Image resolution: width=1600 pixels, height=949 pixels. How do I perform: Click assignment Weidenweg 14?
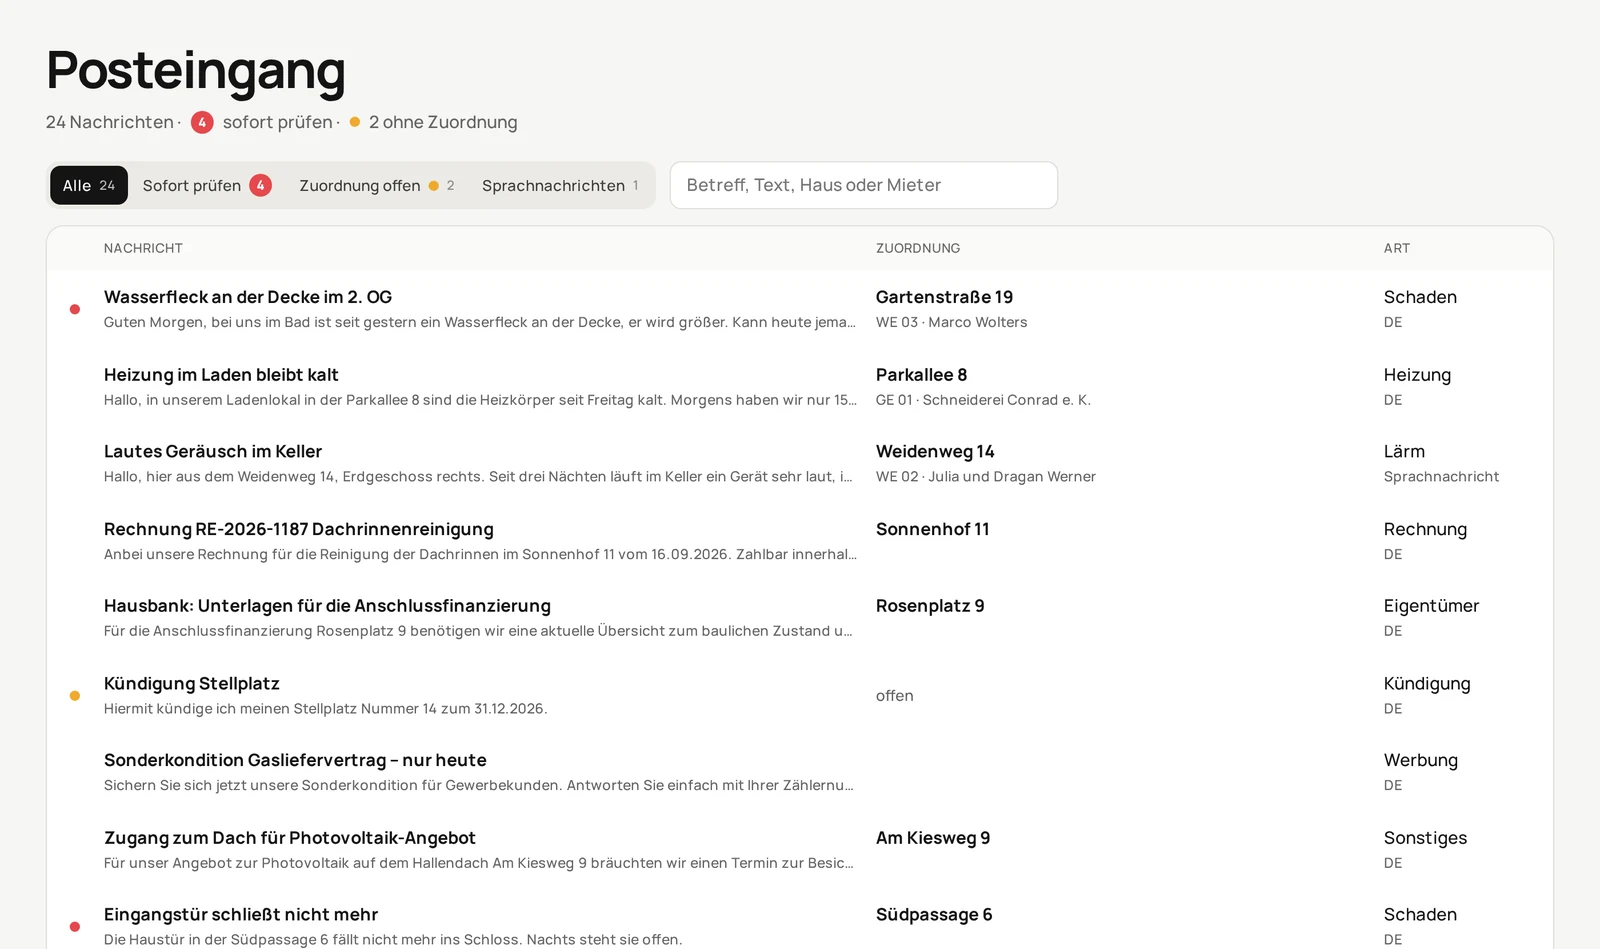click(935, 452)
